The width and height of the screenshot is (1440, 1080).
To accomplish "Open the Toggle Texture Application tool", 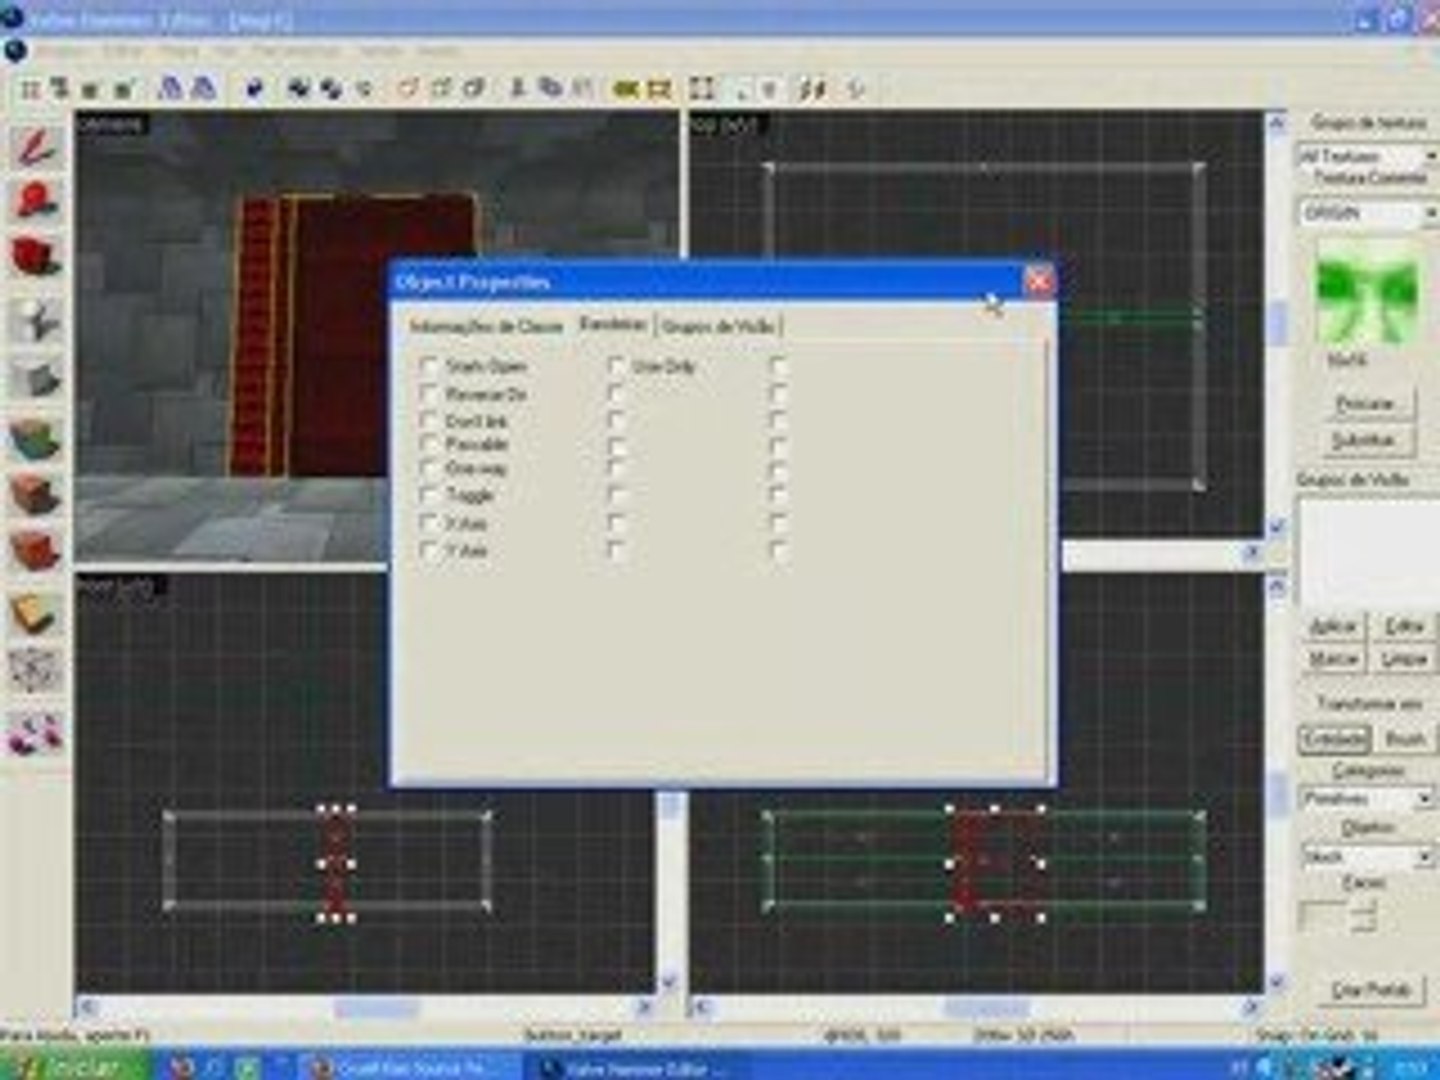I will 37,438.
